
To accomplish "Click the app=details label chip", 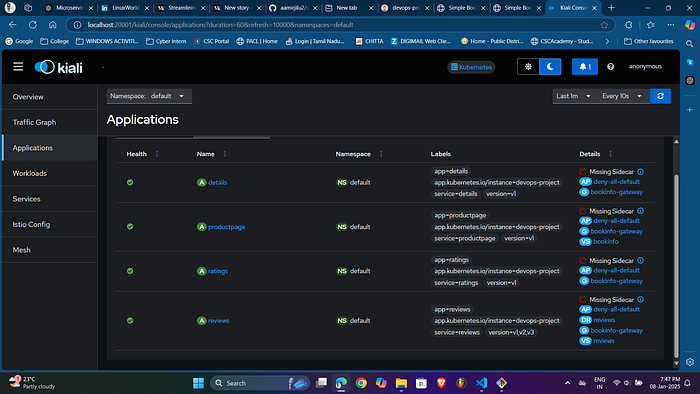I will coord(451,171).
